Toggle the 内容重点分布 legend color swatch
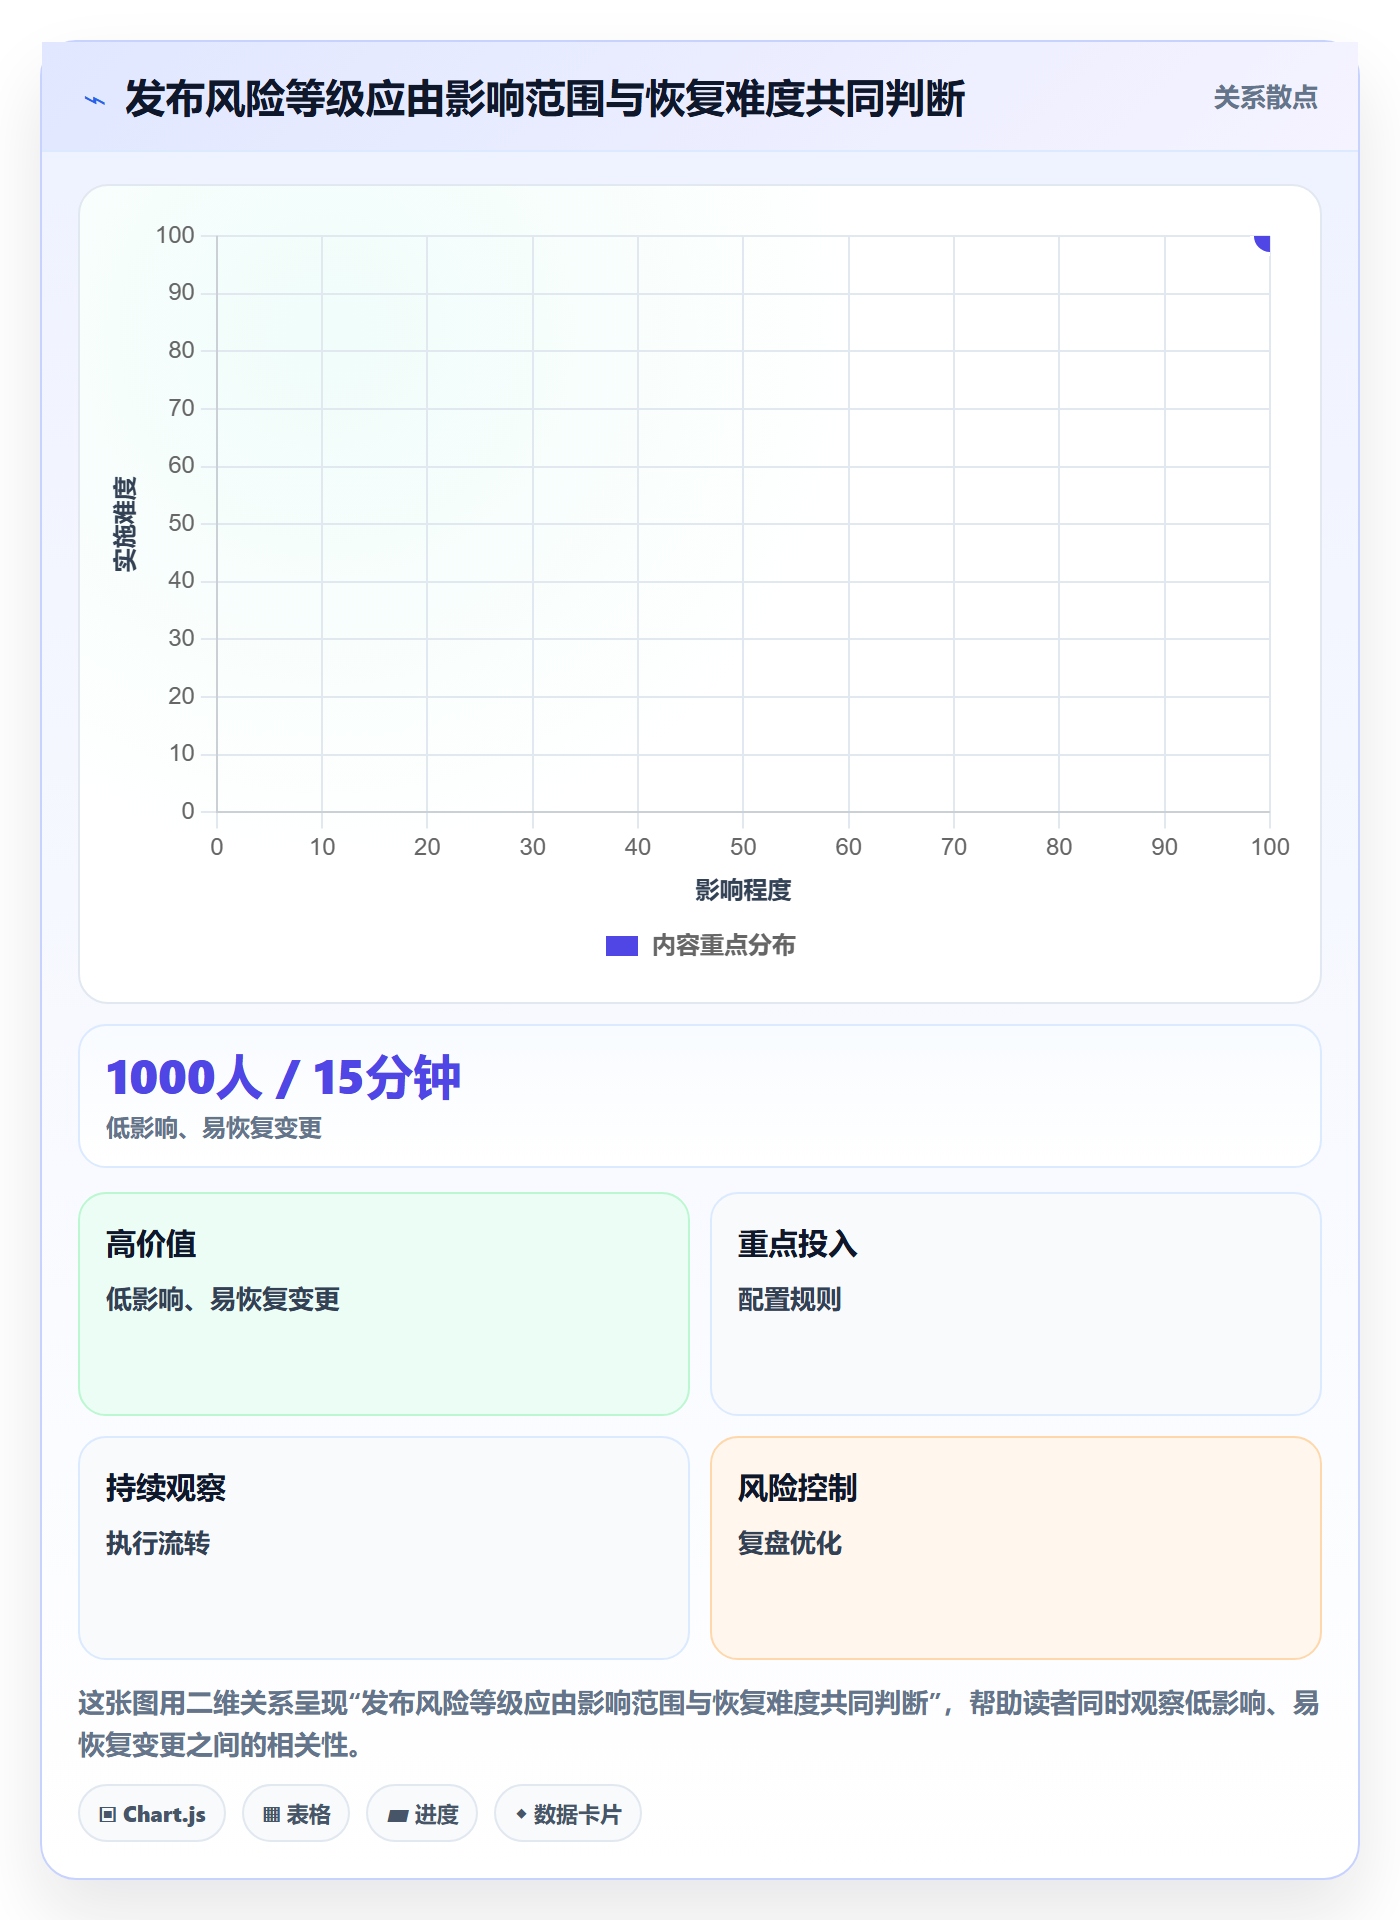Viewport: 1400px width, 1920px height. (621, 946)
